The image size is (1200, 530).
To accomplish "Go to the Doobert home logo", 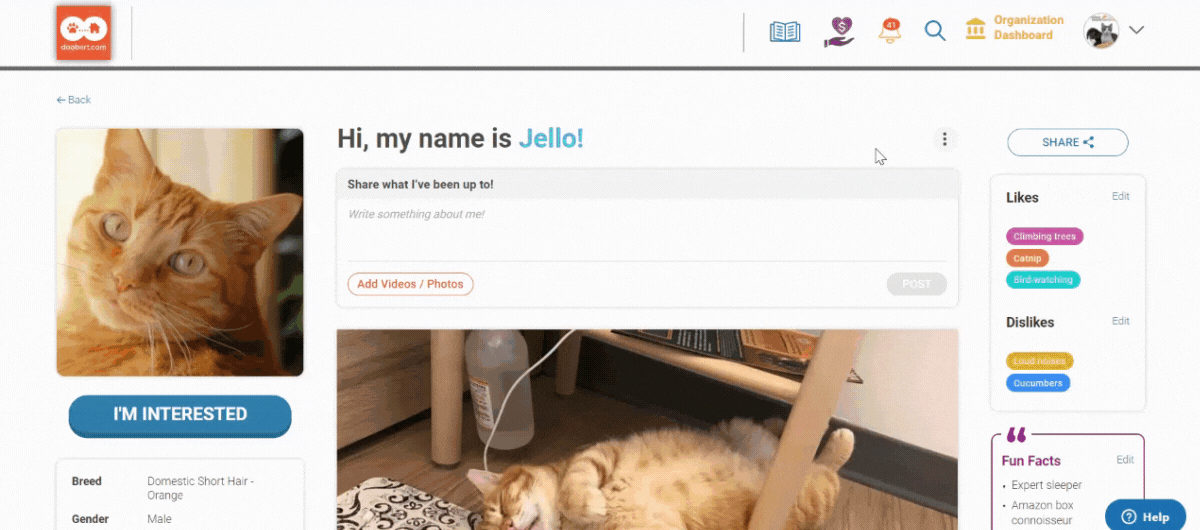I will pyautogui.click(x=84, y=33).
